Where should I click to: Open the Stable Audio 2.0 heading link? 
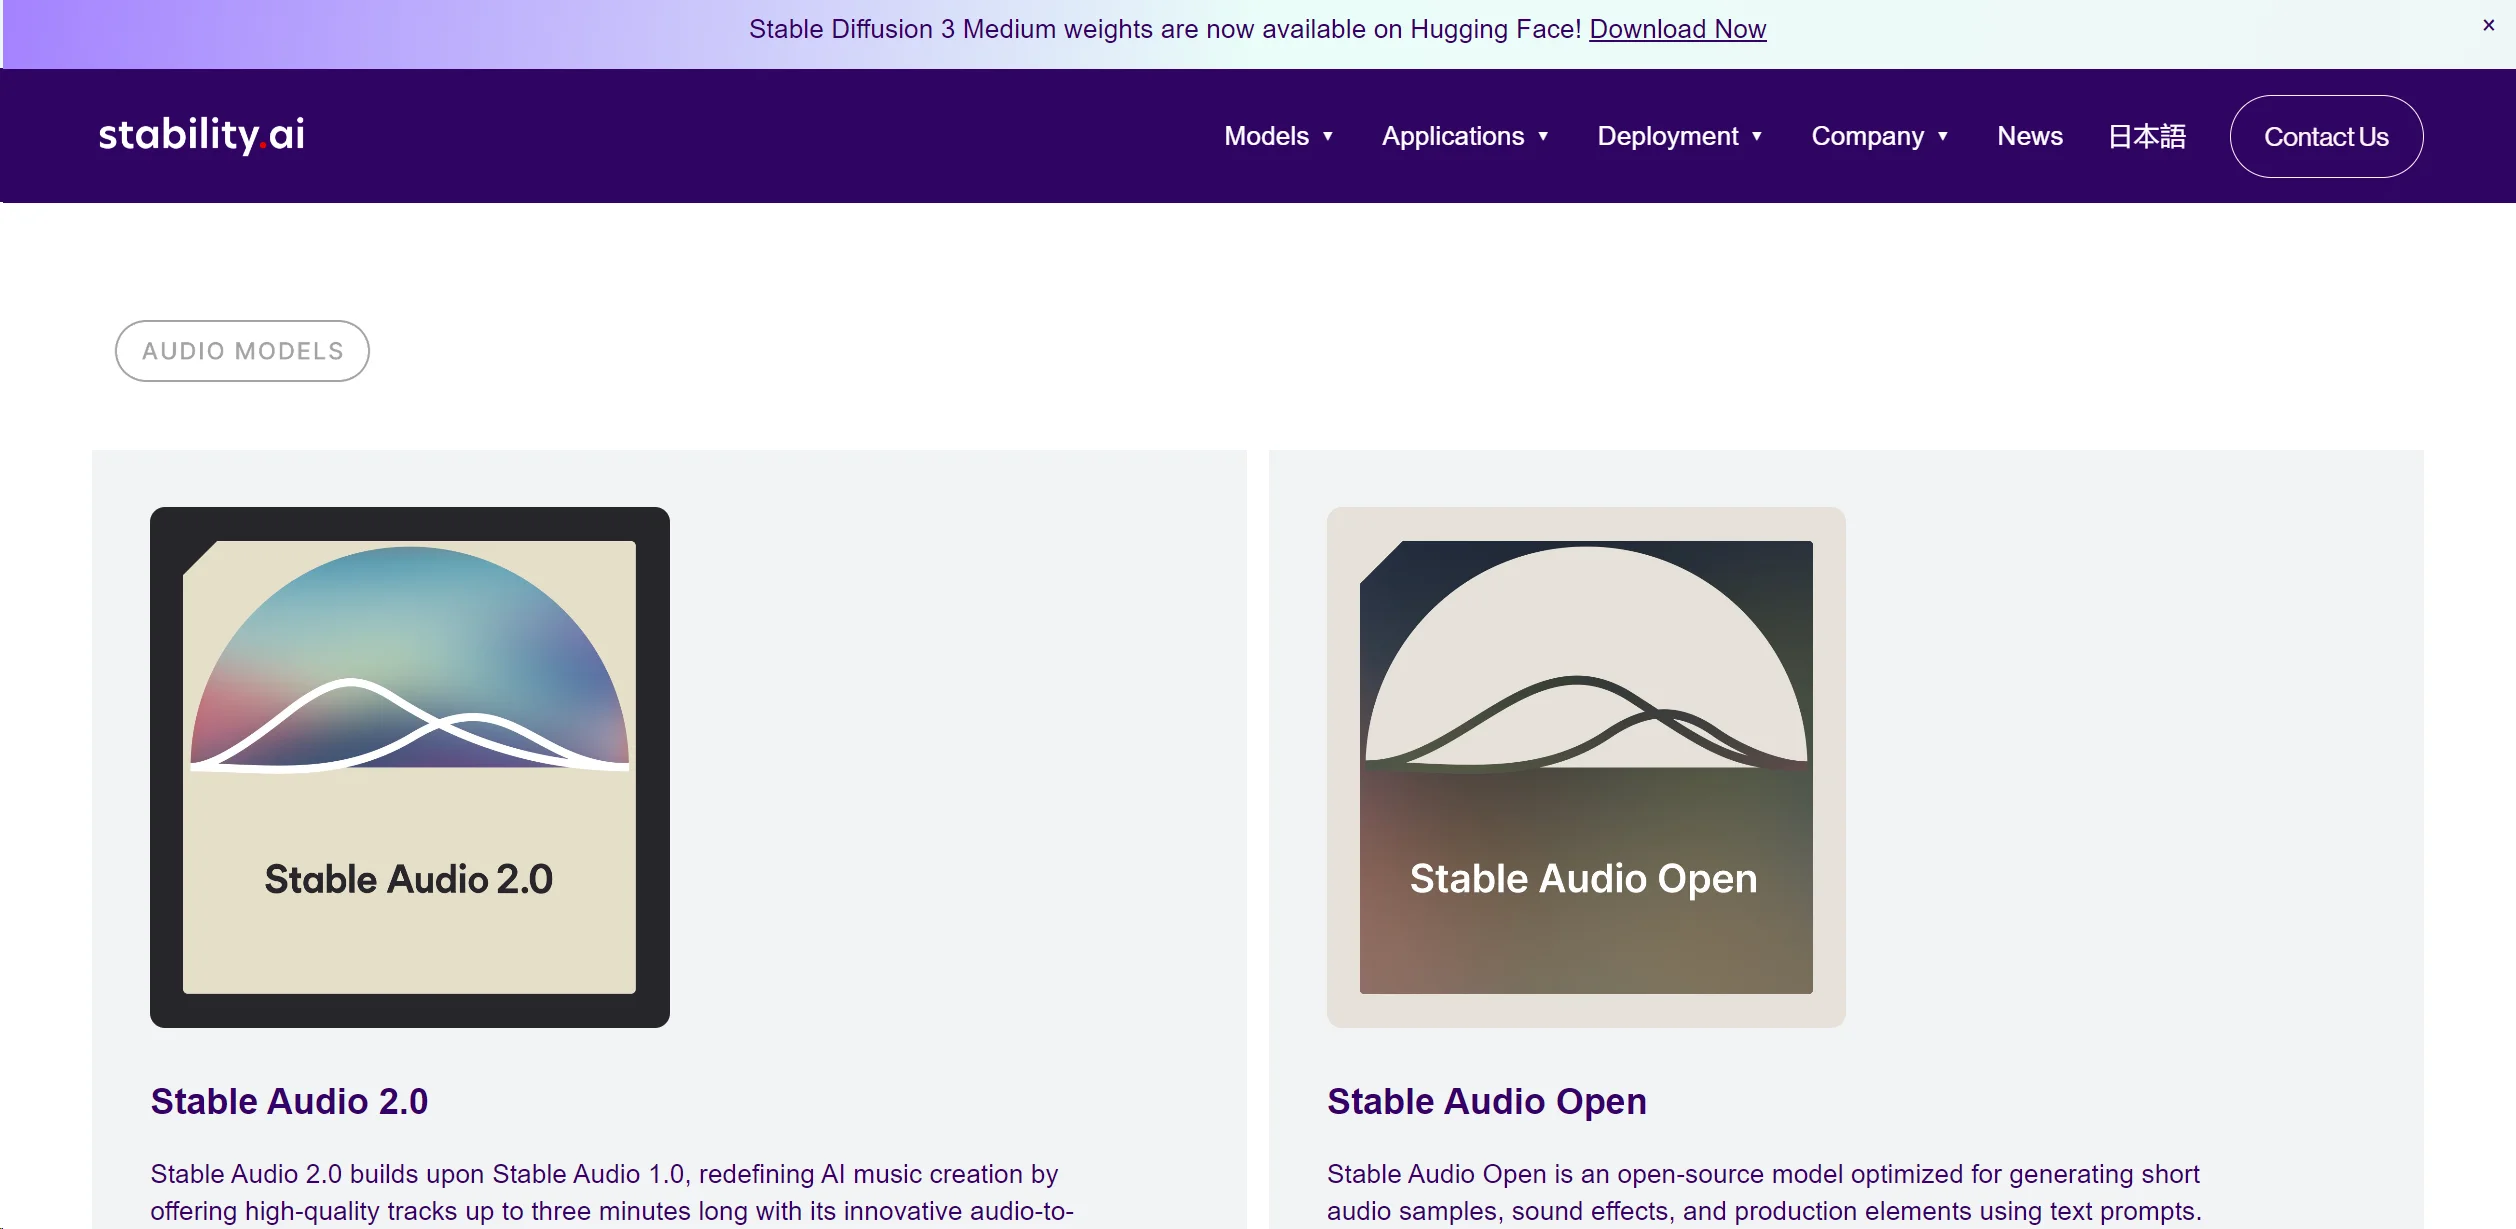pyautogui.click(x=288, y=1101)
